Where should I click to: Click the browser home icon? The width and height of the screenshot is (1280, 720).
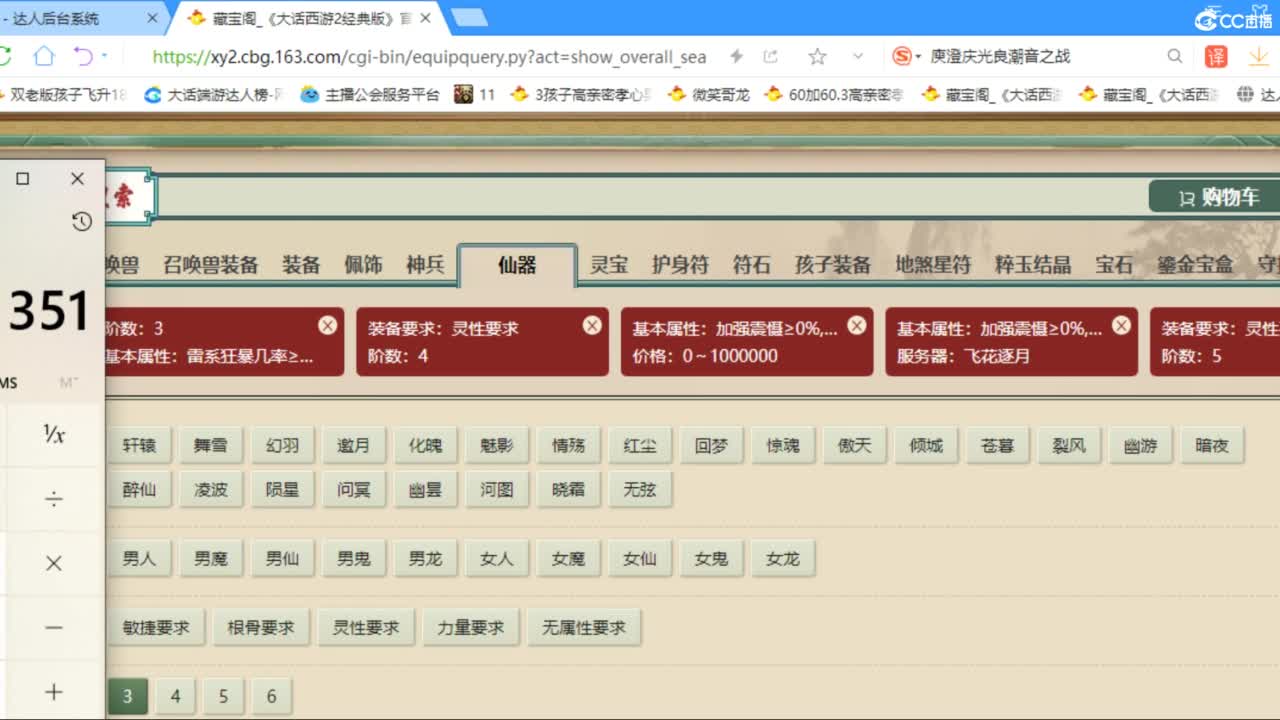44,56
